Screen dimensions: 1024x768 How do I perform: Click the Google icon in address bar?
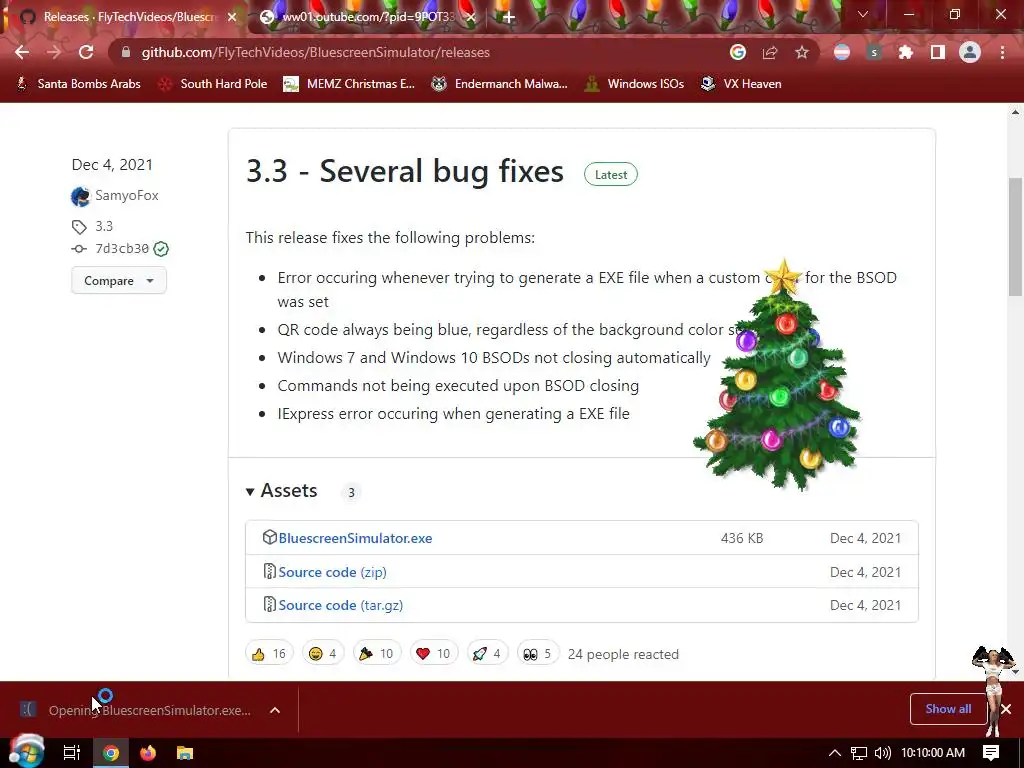(738, 52)
